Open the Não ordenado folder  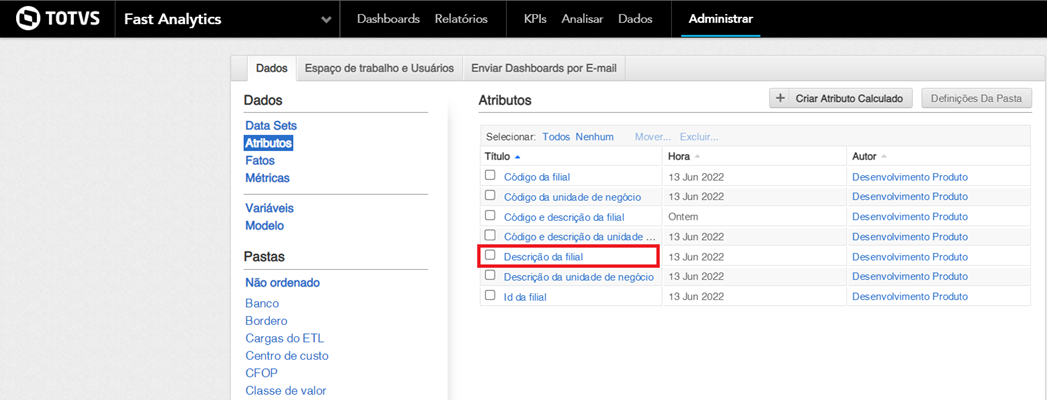point(282,282)
